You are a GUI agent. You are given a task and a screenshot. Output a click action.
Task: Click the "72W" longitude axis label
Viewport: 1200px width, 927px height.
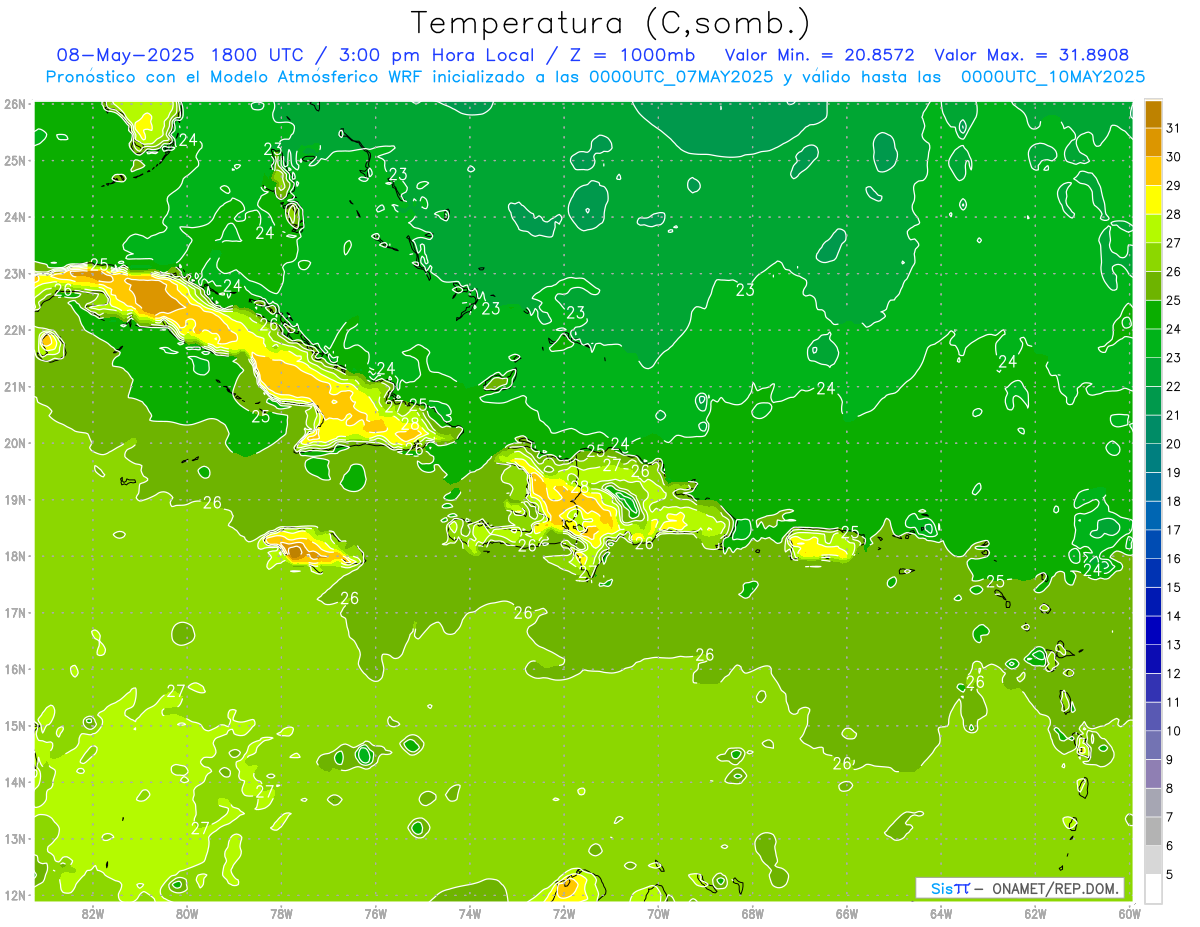pyautogui.click(x=564, y=913)
